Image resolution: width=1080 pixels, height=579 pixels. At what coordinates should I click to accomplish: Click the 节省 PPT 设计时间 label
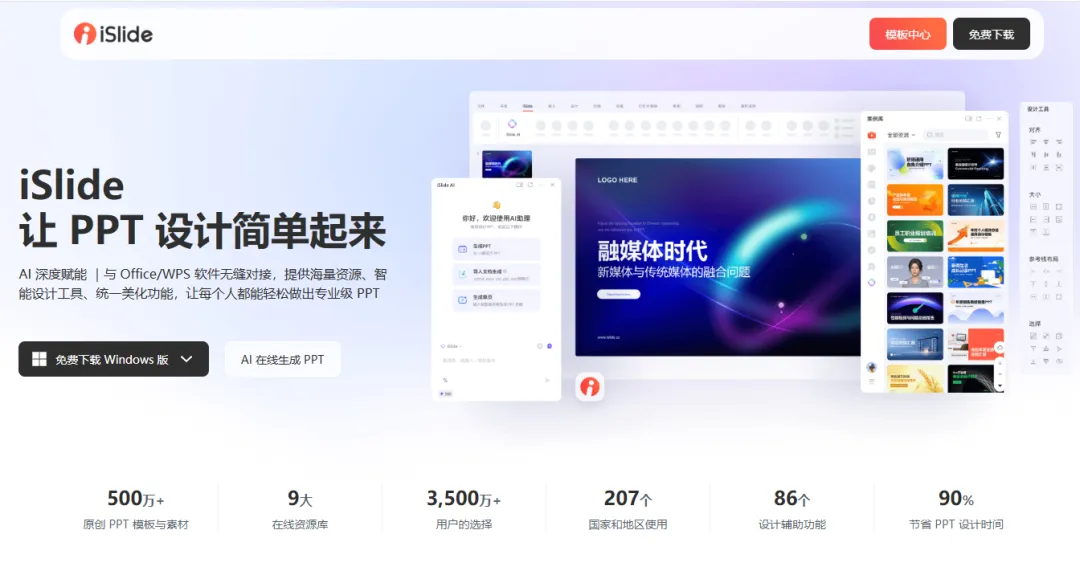(x=956, y=525)
